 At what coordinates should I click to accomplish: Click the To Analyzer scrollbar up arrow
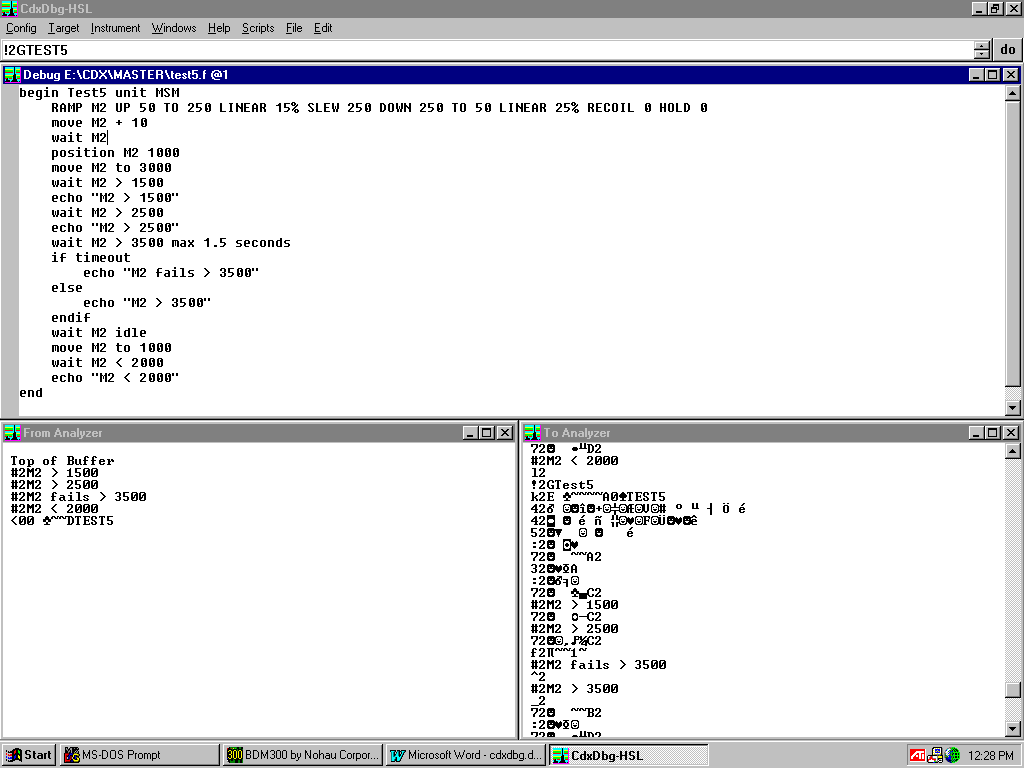(x=1012, y=451)
